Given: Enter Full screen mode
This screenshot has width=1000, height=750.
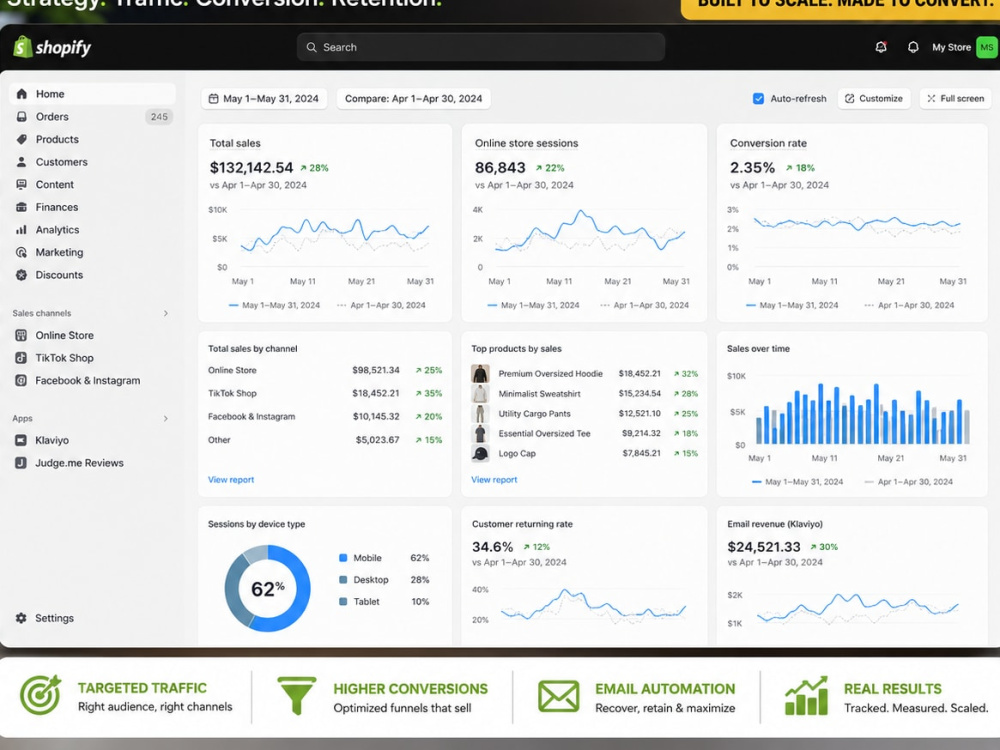Looking at the screenshot, I should coord(955,99).
